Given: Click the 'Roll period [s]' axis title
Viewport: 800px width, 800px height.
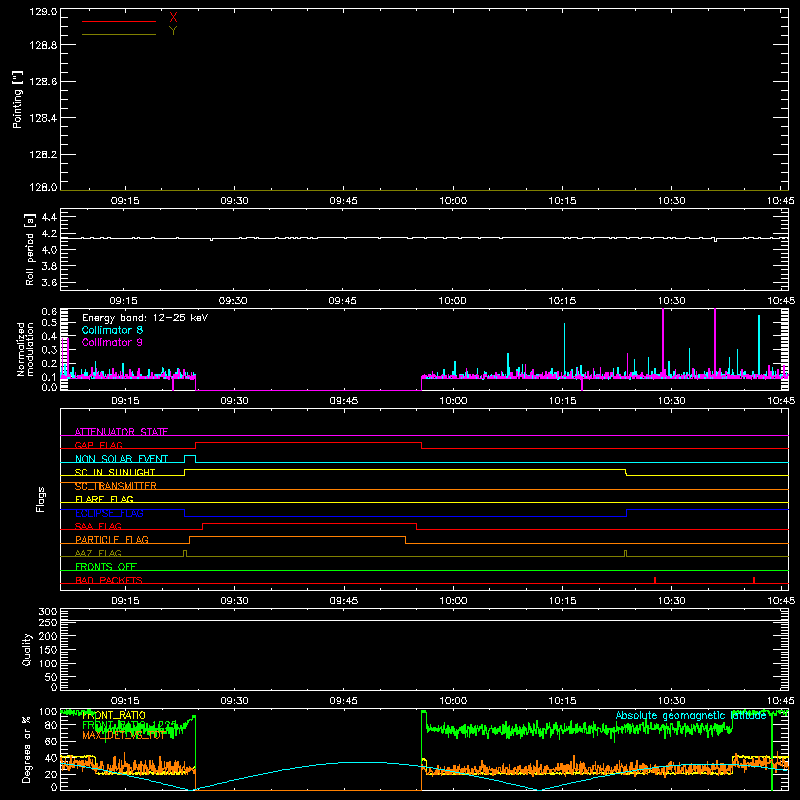Looking at the screenshot, I should pos(30,249).
